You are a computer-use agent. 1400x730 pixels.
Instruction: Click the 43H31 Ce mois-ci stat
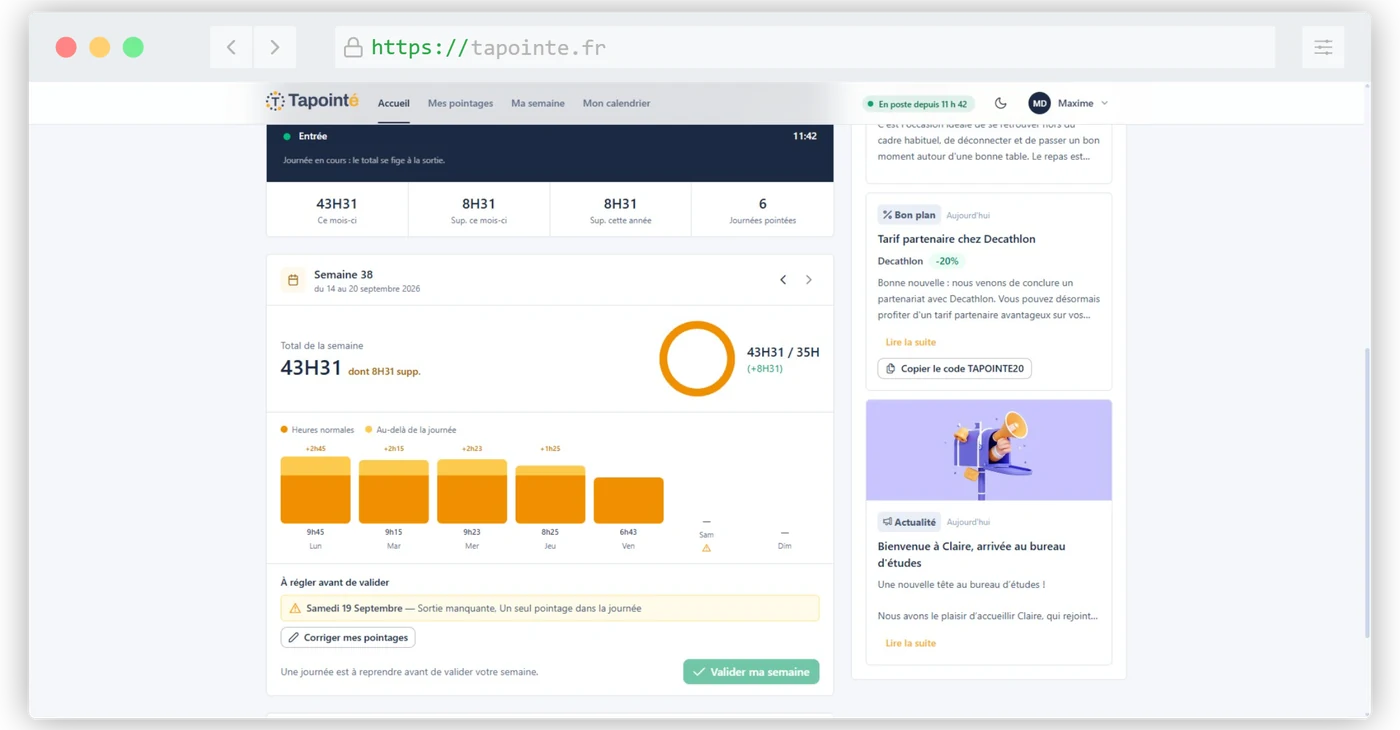(337, 210)
